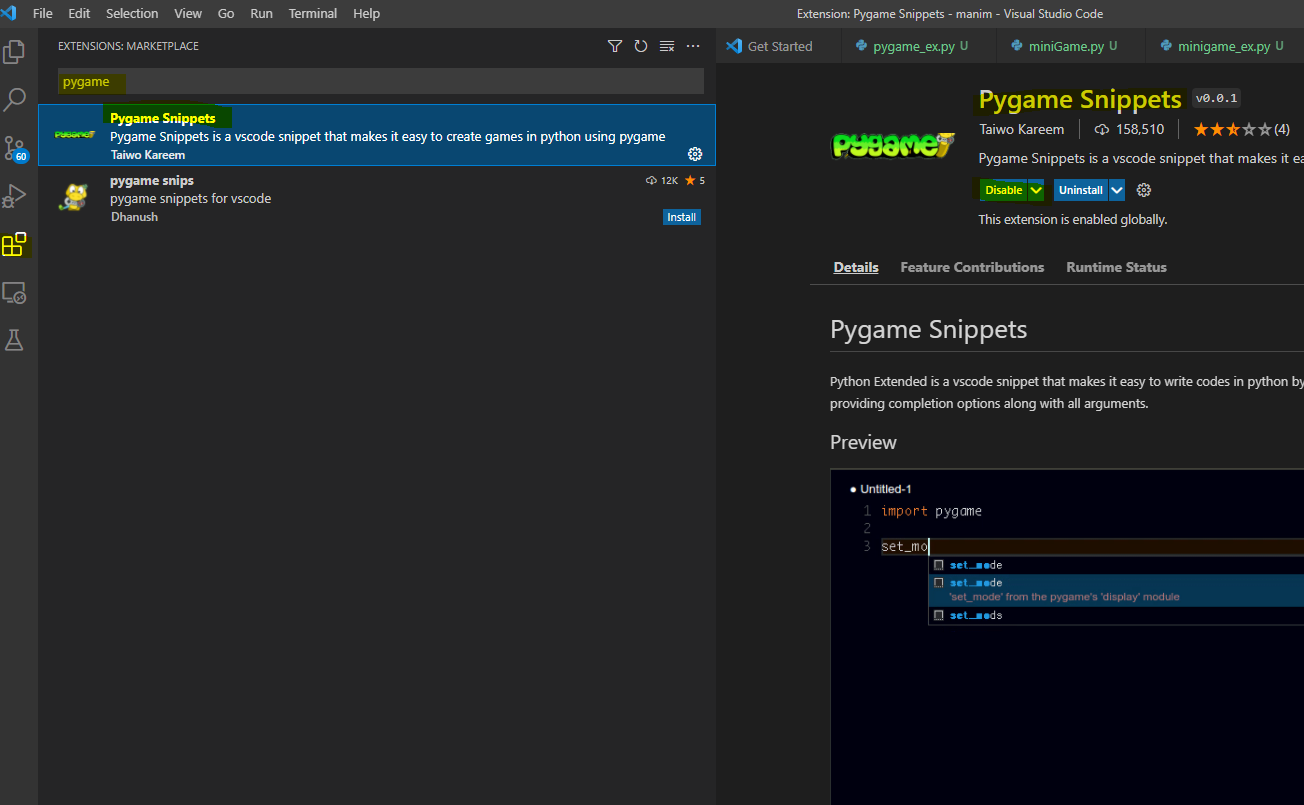Expand the Disable dropdown arrow
1304x805 pixels.
click(x=1036, y=190)
